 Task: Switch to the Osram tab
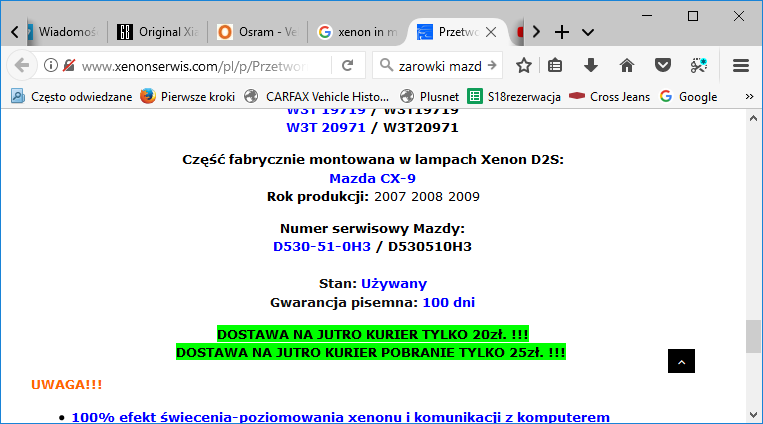pos(255,31)
